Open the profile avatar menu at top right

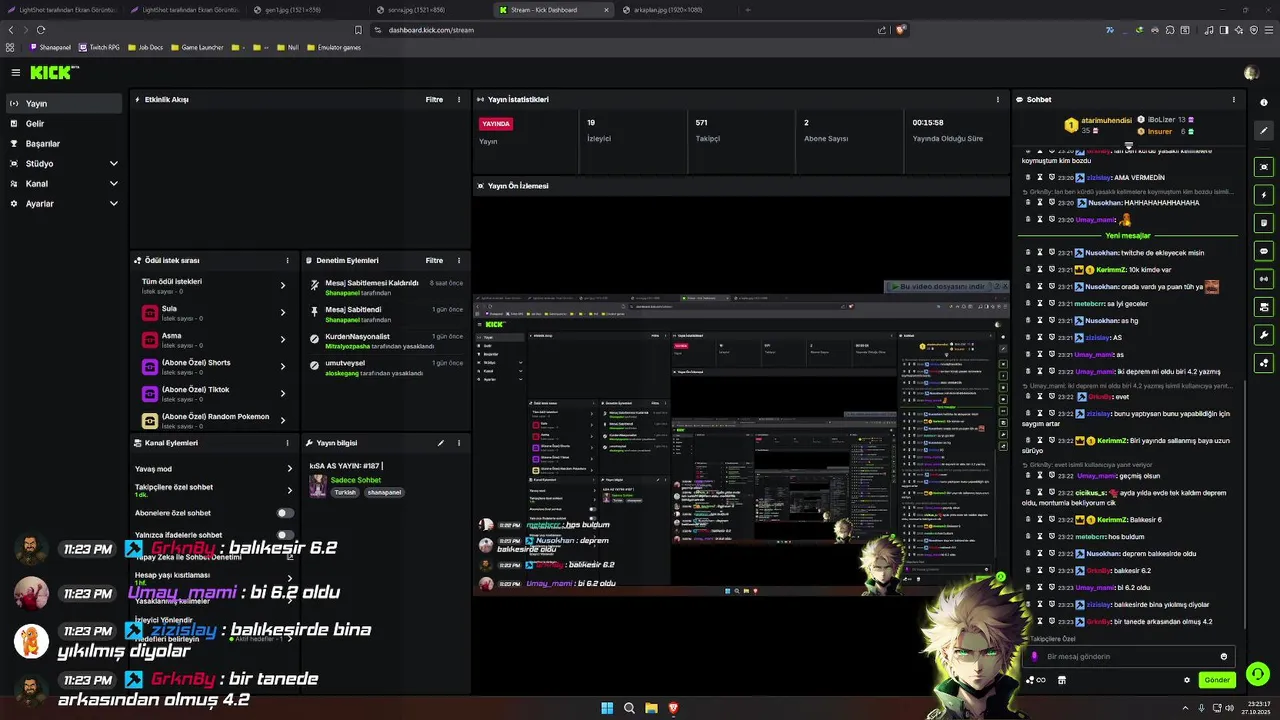click(1251, 73)
